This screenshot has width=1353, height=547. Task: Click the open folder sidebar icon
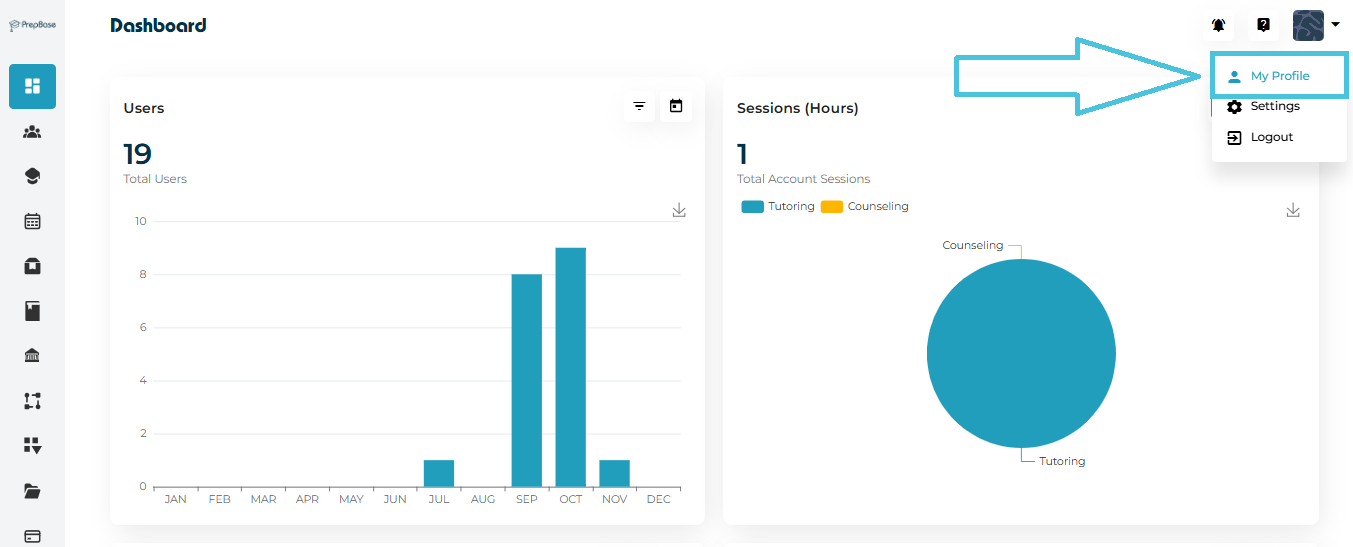click(x=32, y=491)
